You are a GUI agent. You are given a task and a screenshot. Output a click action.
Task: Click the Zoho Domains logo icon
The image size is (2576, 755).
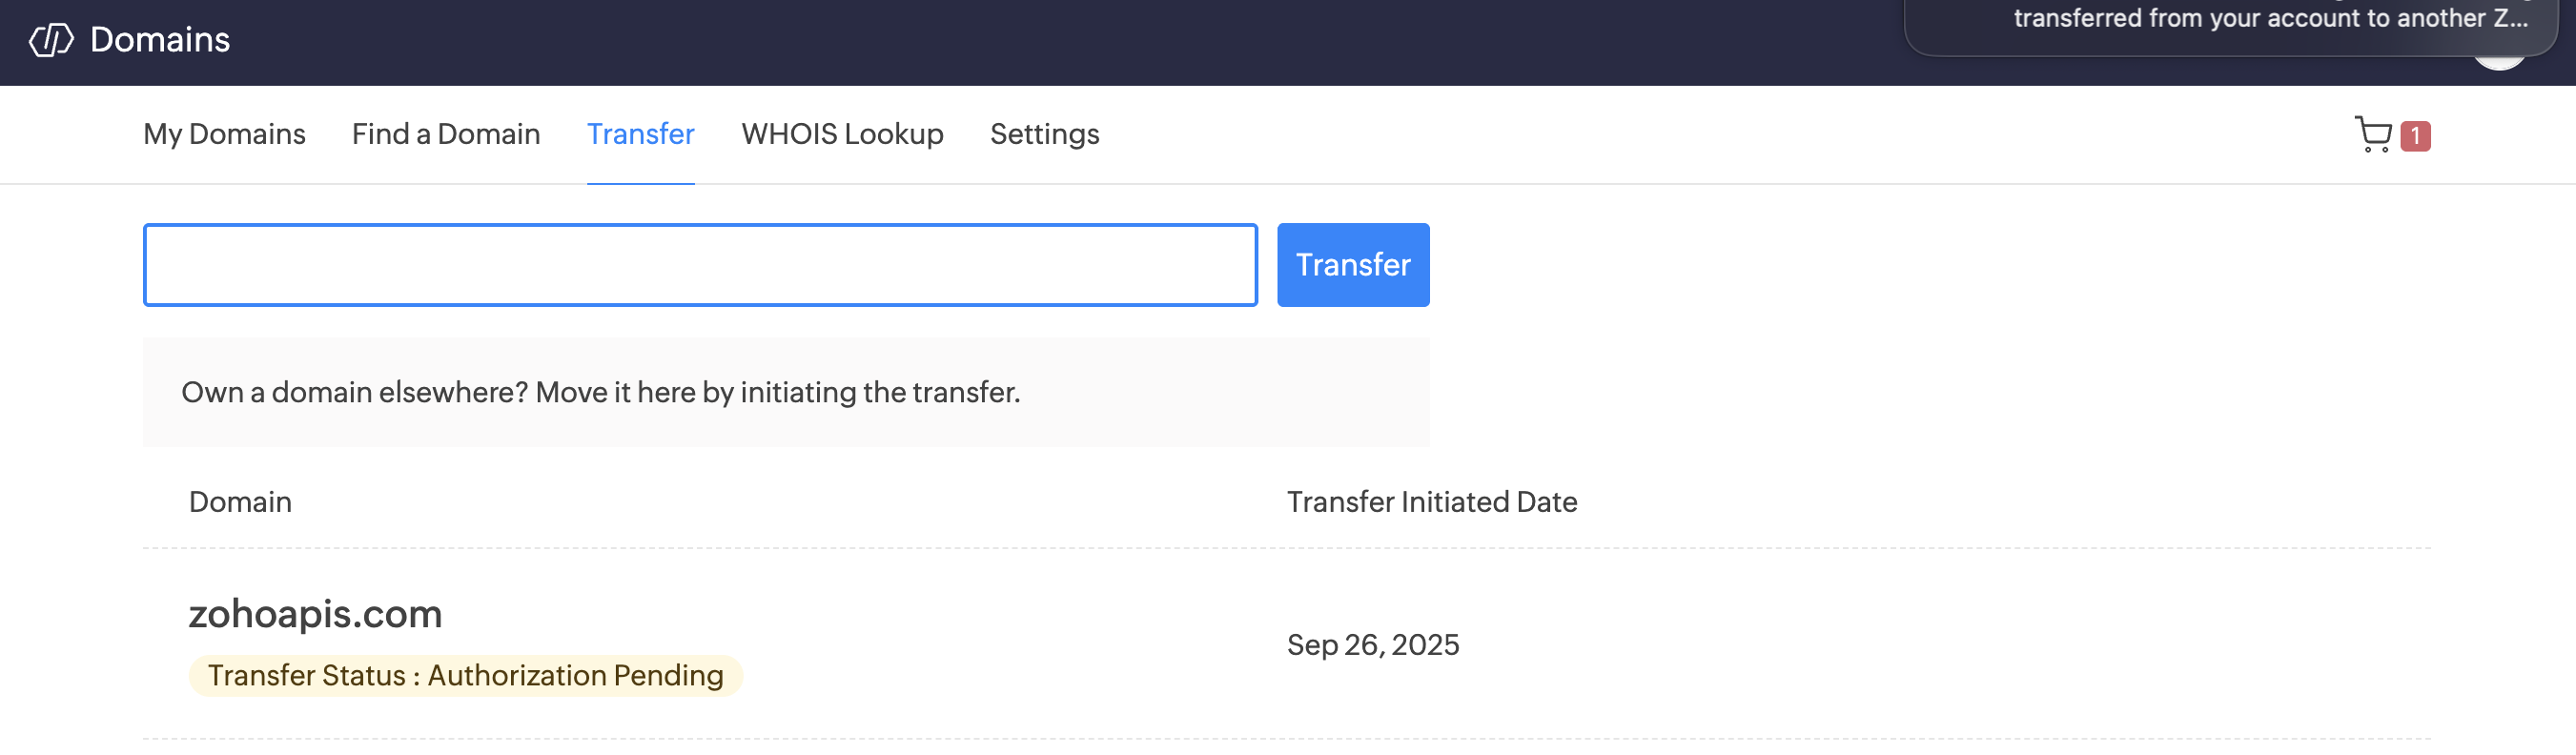tap(51, 40)
